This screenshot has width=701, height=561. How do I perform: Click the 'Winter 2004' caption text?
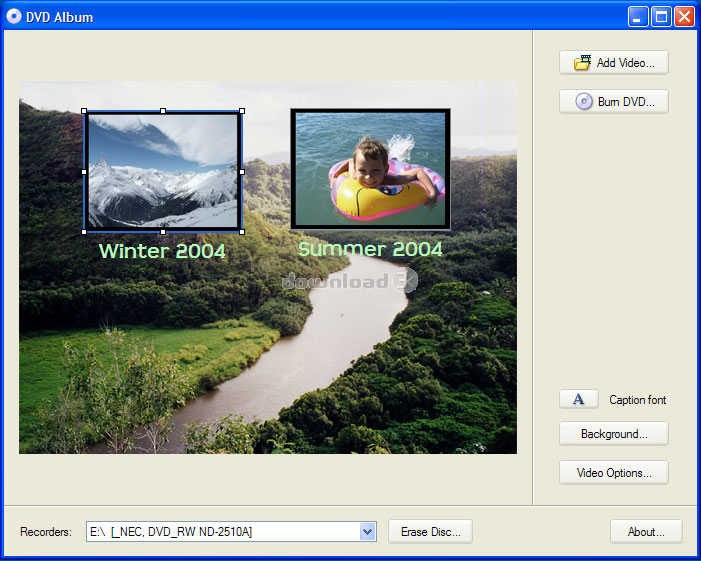tap(163, 251)
